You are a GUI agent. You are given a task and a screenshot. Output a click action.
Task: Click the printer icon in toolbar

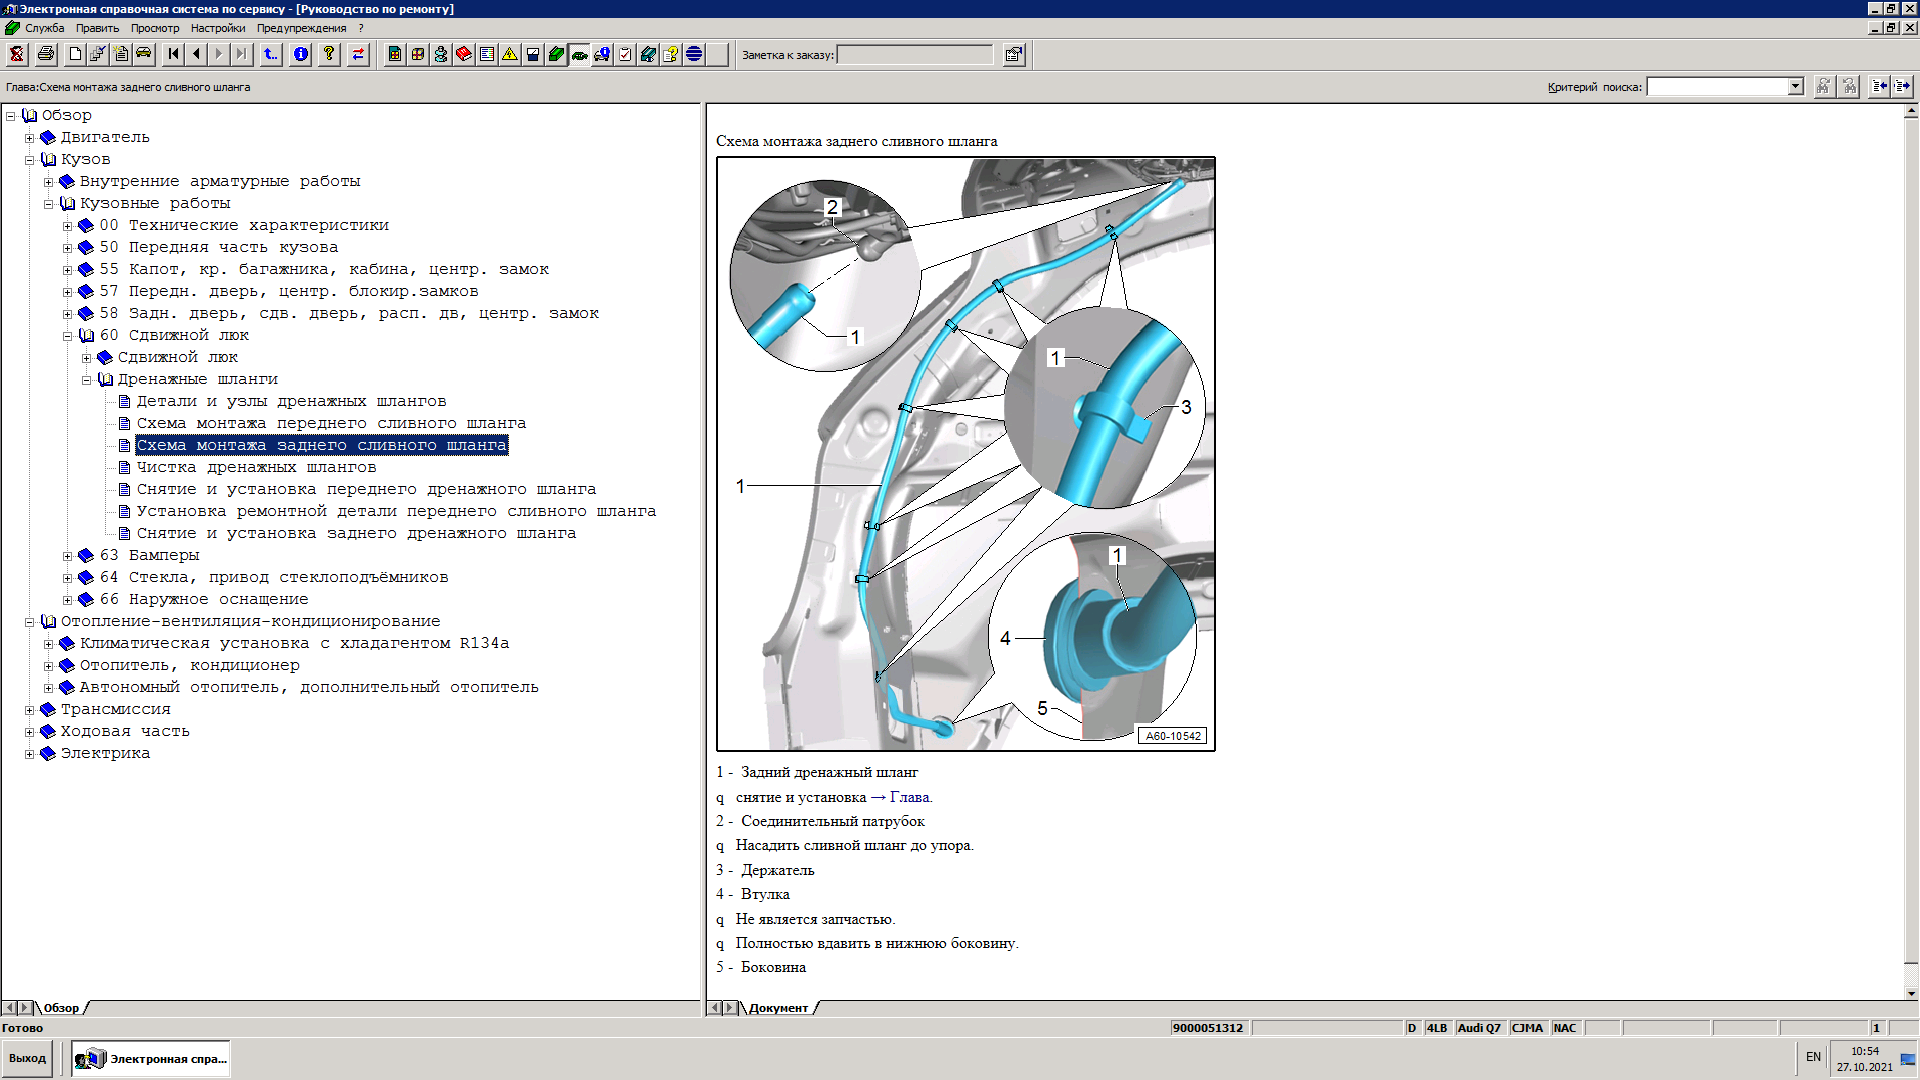pos(46,54)
